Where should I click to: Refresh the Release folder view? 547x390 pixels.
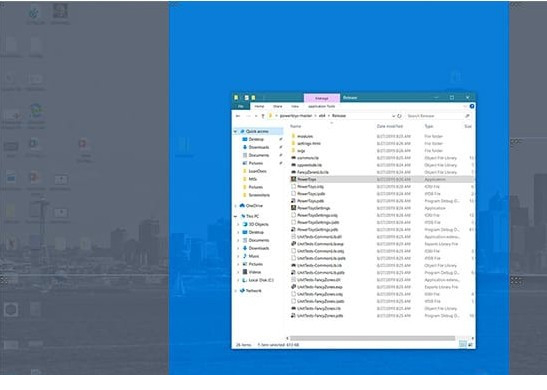(x=399, y=116)
